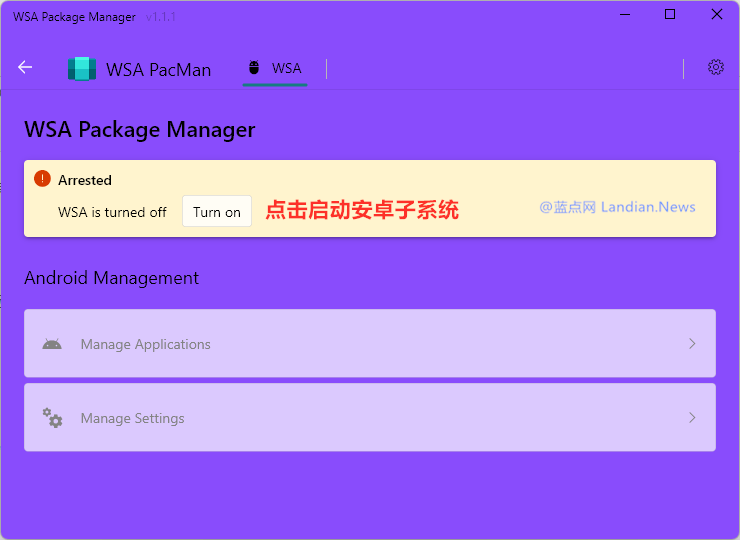
Task: Switch to the WSA tab
Action: 275,69
